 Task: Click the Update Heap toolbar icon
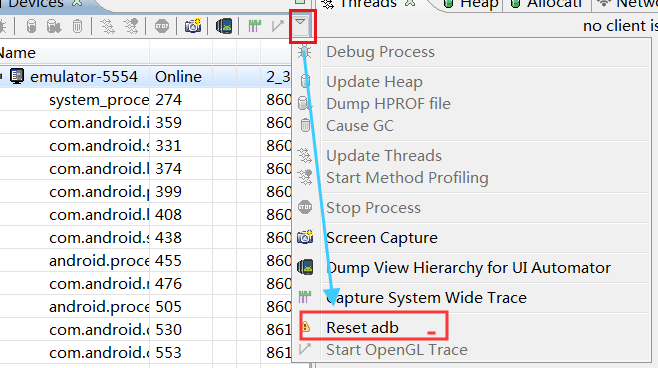(x=31, y=26)
